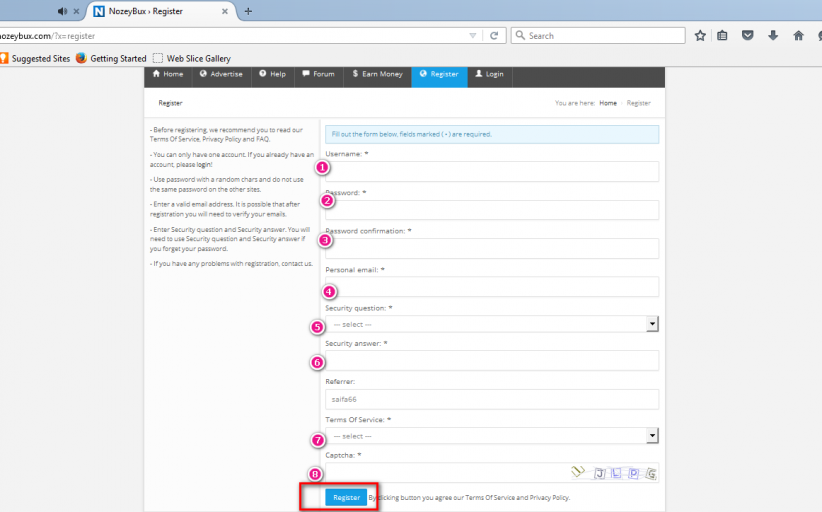Viewport: 822px width, 512px height.
Task: Click the Getting Started Firefox bookmark
Action: tap(111, 59)
